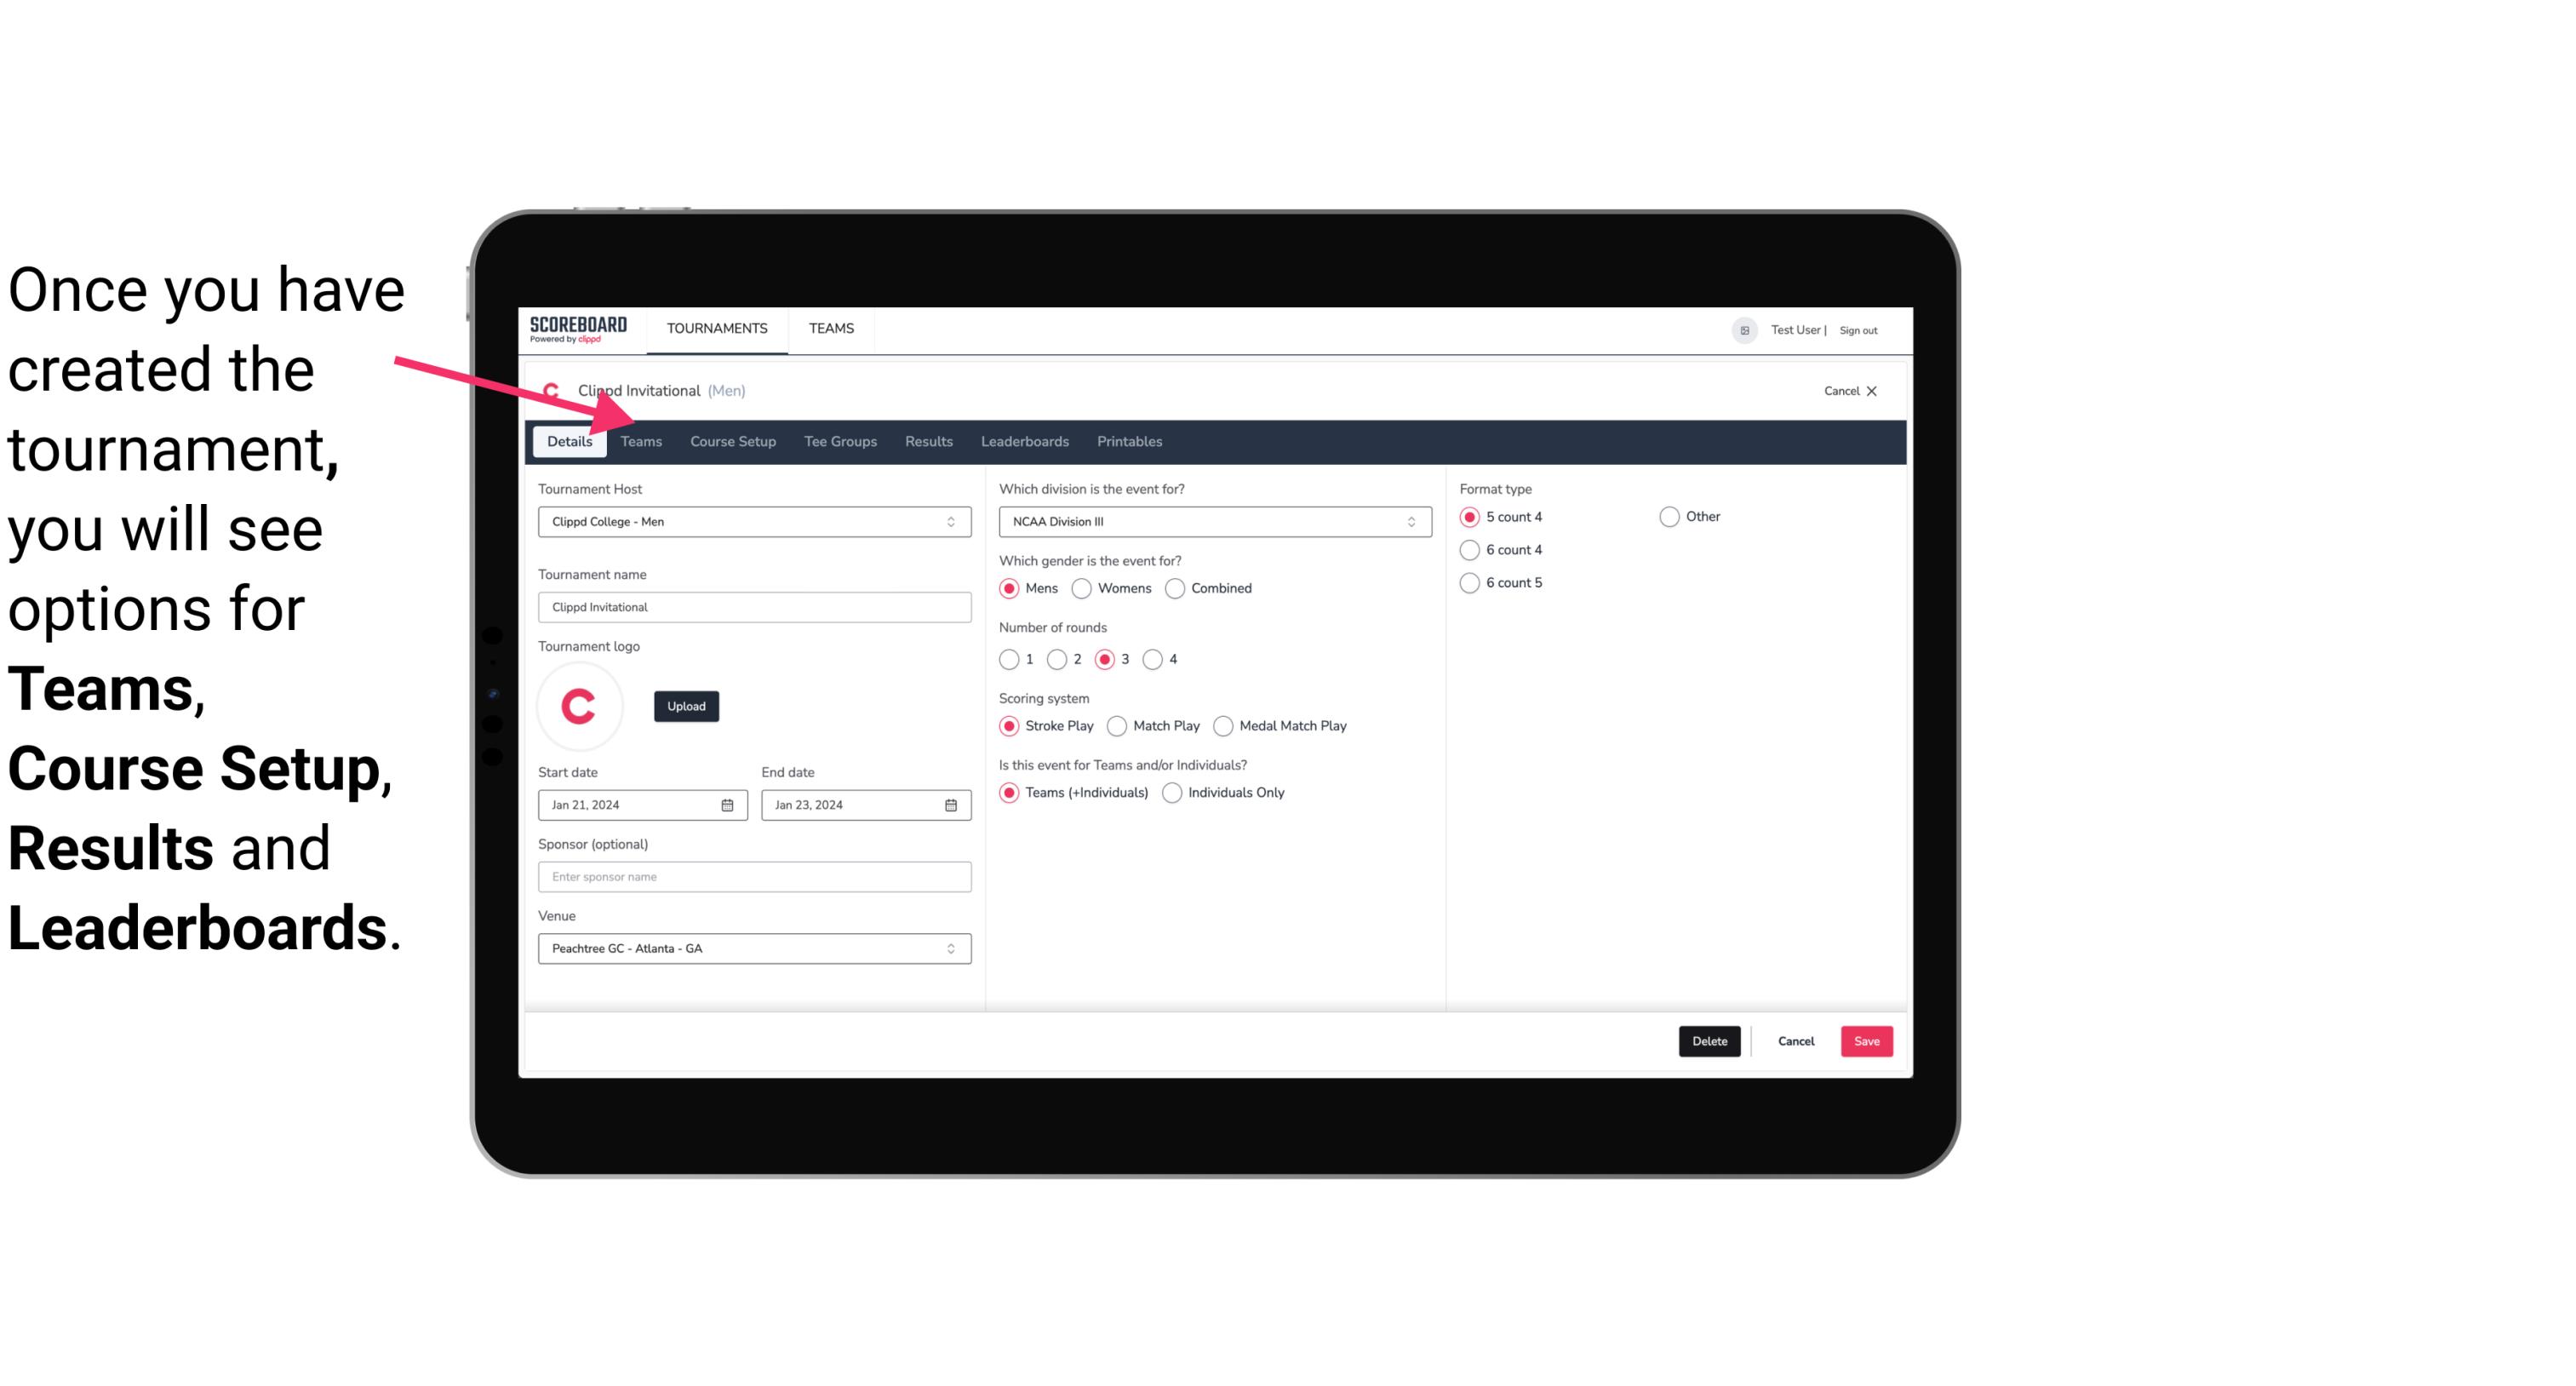Click the Delete button icon
Viewport: 2576px width, 1386px height.
1709,1041
